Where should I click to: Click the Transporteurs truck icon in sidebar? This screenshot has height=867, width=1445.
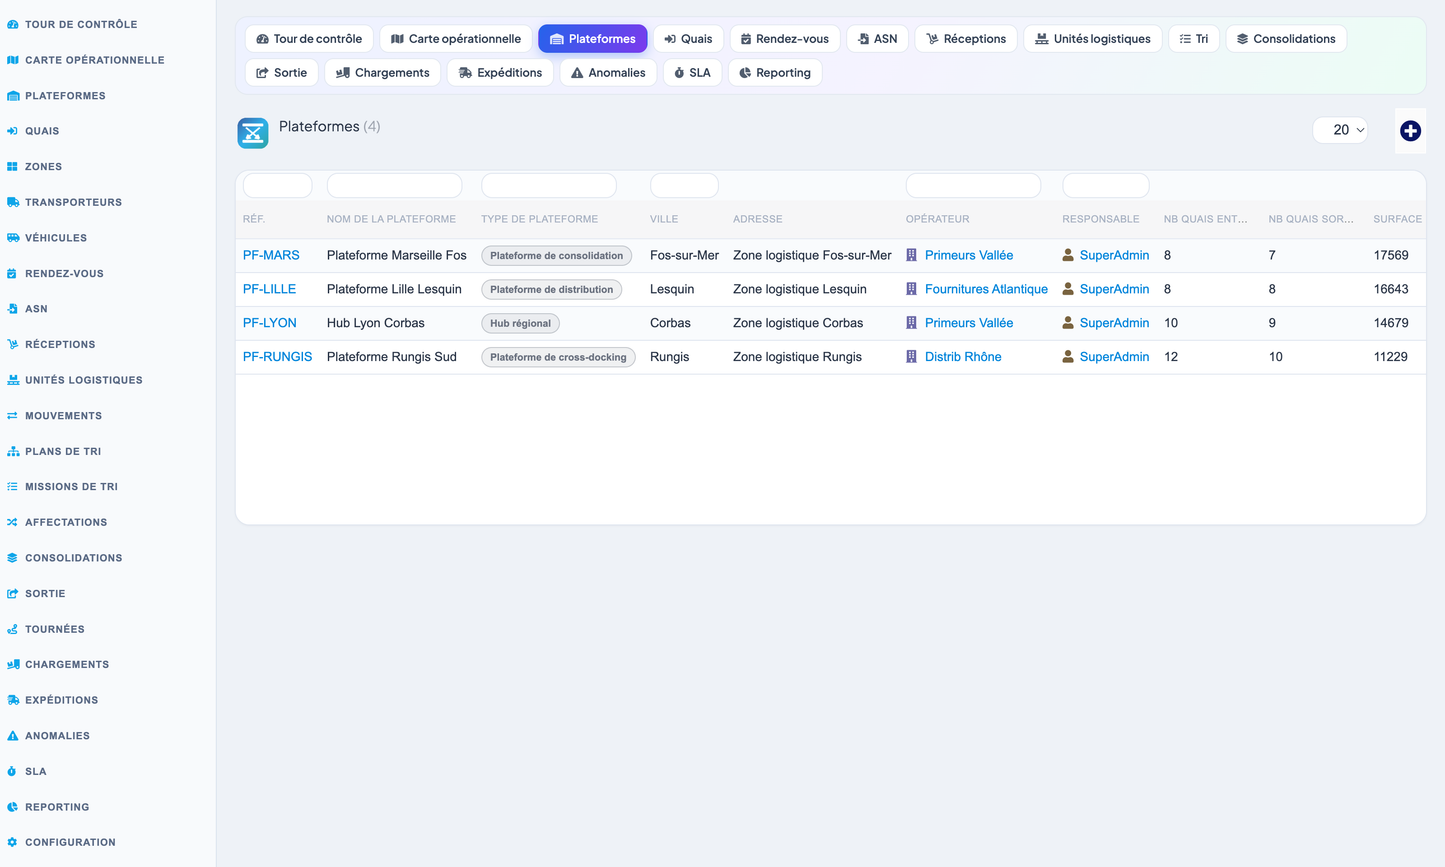tap(13, 202)
